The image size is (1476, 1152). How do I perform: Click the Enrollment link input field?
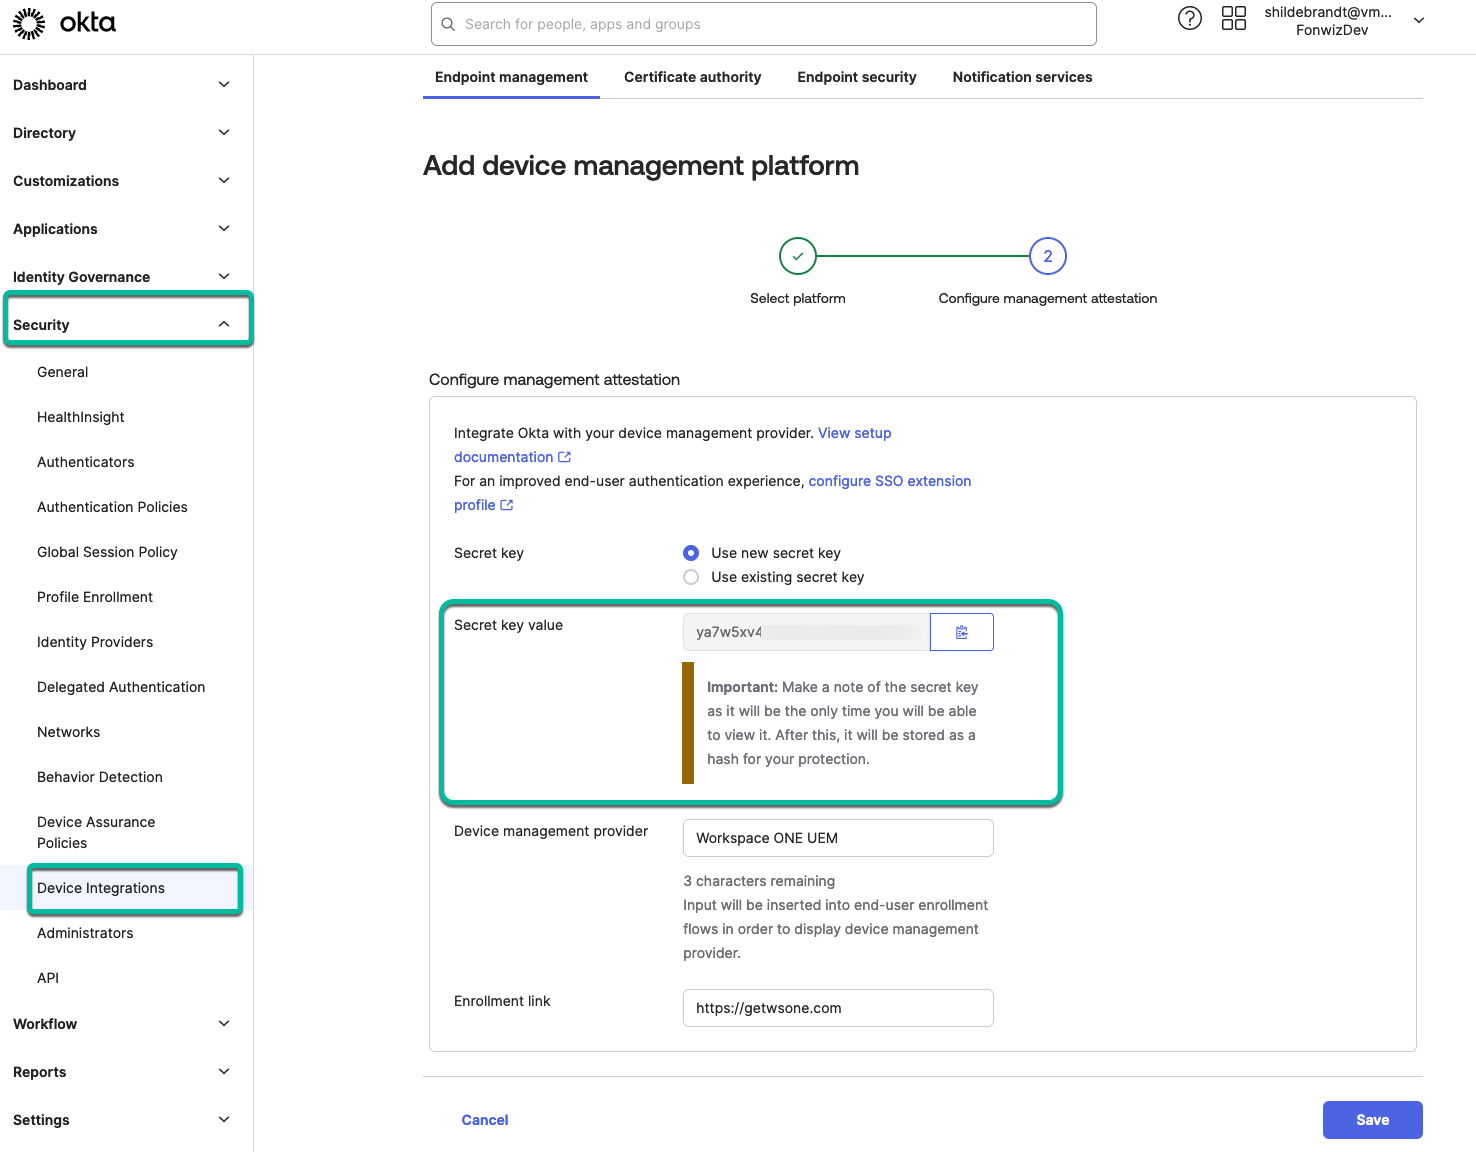coord(837,1008)
